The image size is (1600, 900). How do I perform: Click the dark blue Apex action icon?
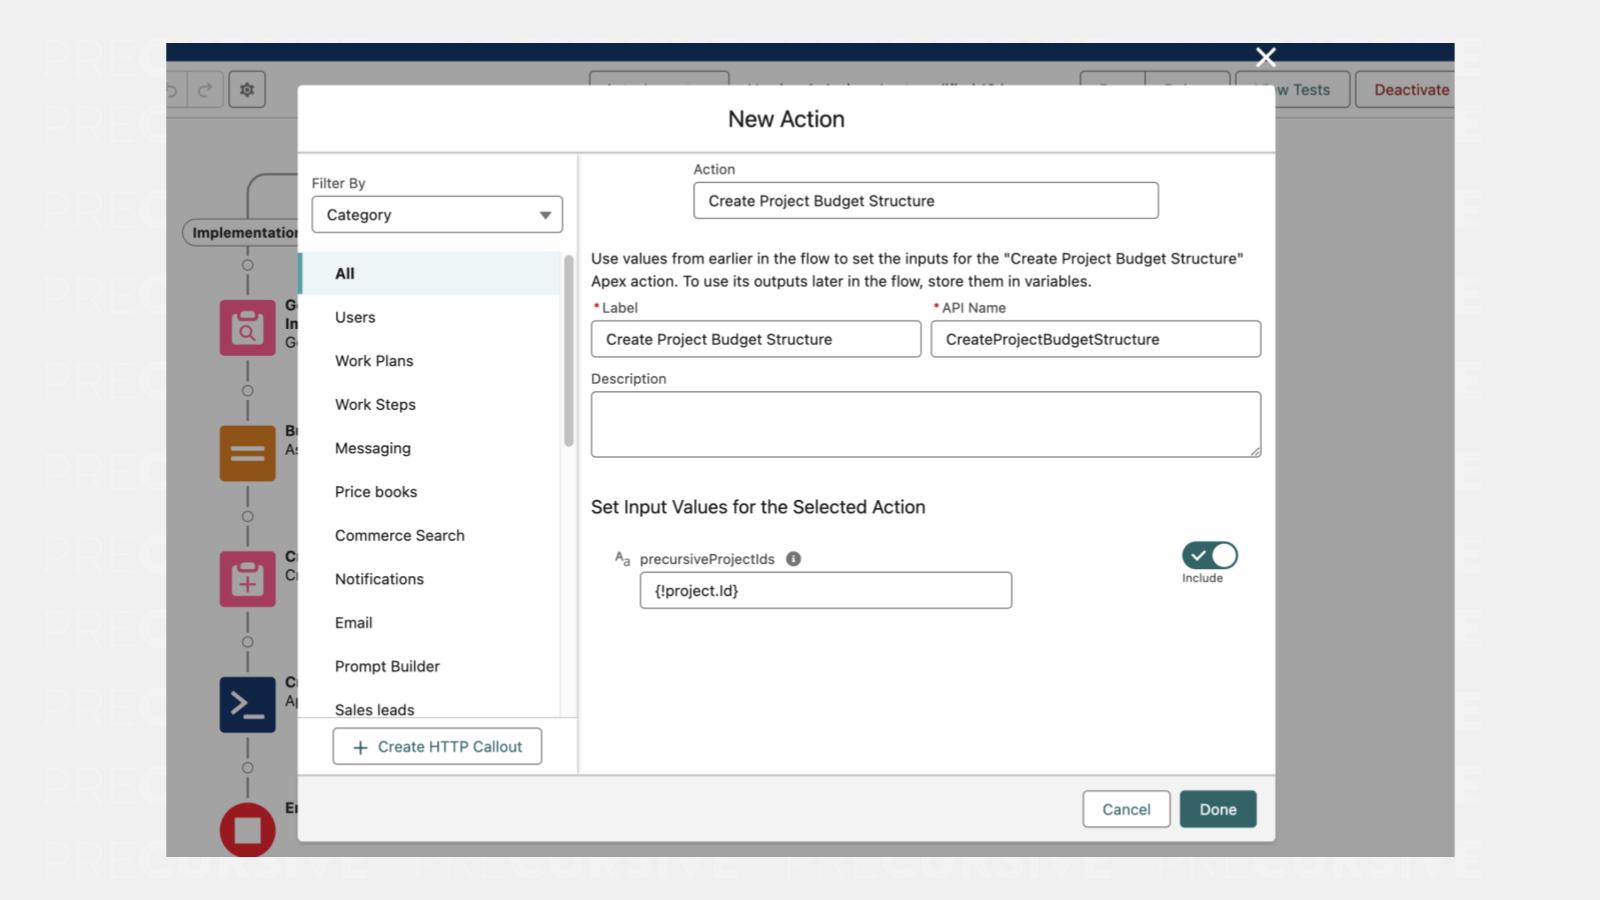(x=247, y=704)
